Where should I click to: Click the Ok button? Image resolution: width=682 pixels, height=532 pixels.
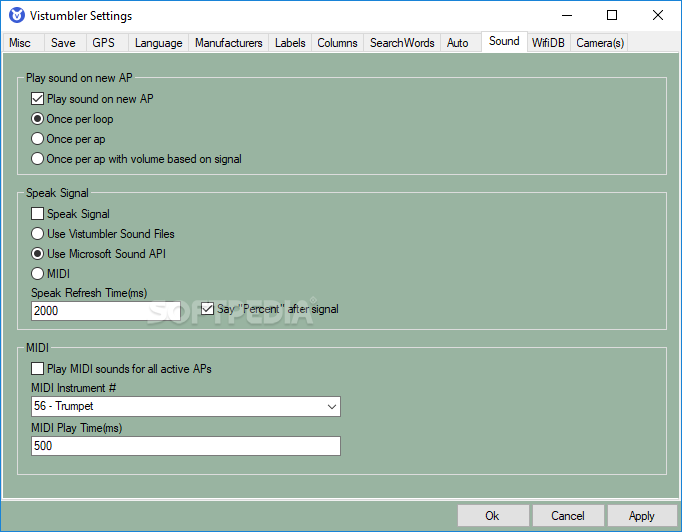point(493,516)
